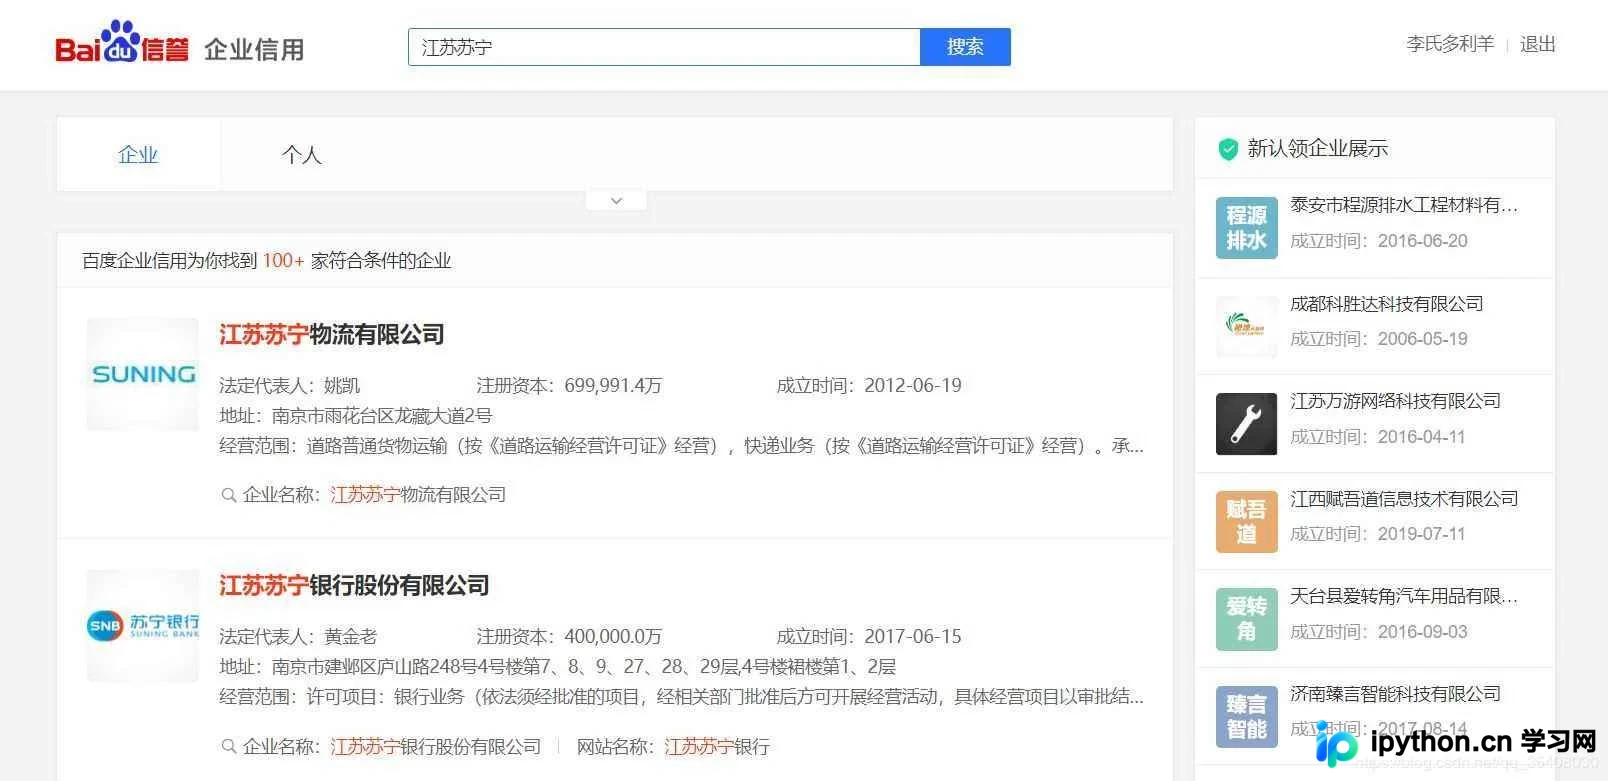Click date 2019-07-11 under 江西赋吾道
Image resolution: width=1608 pixels, height=781 pixels.
pyautogui.click(x=1421, y=534)
